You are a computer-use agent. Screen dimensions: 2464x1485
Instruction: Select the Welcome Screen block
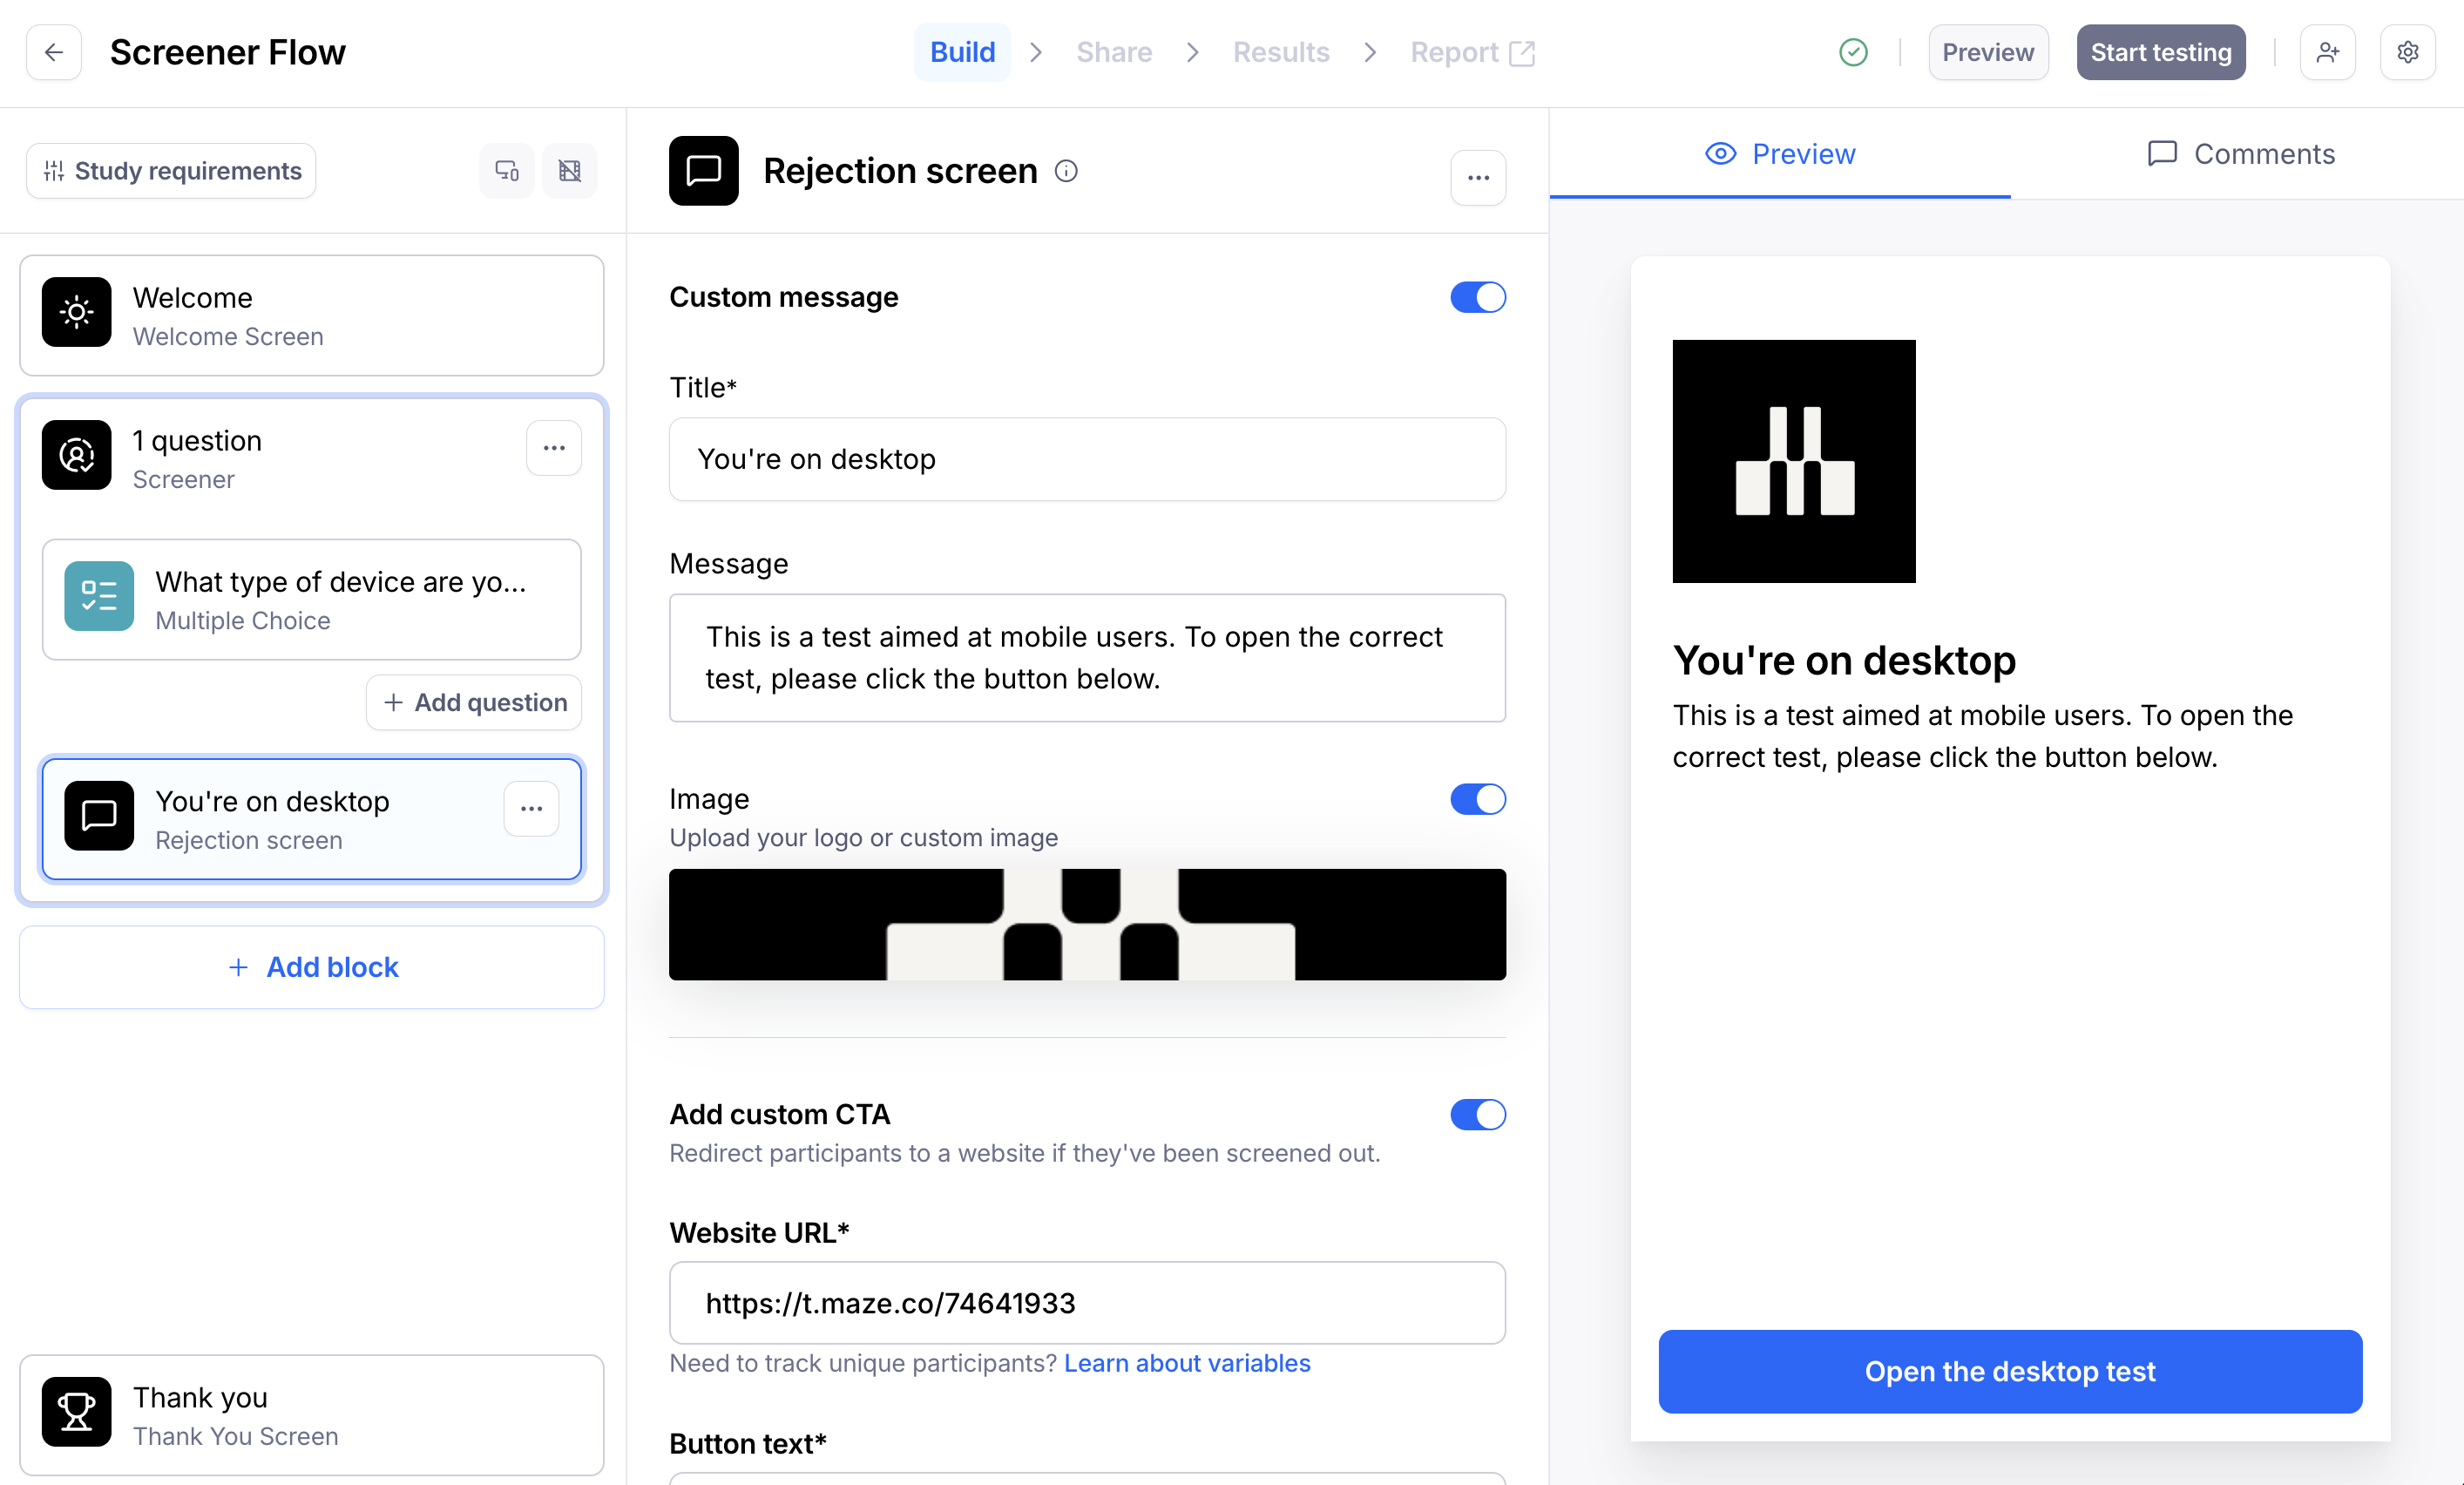click(311, 315)
